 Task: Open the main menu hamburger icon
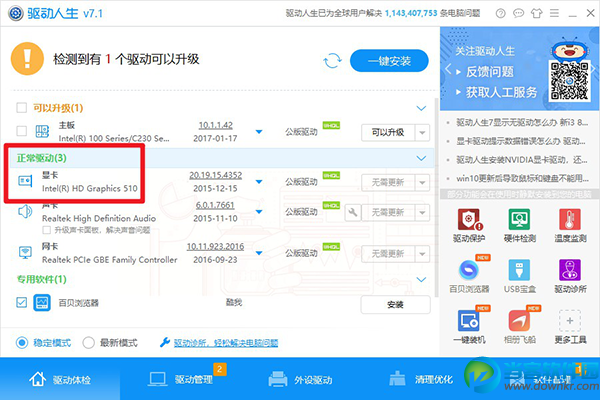coord(554,13)
